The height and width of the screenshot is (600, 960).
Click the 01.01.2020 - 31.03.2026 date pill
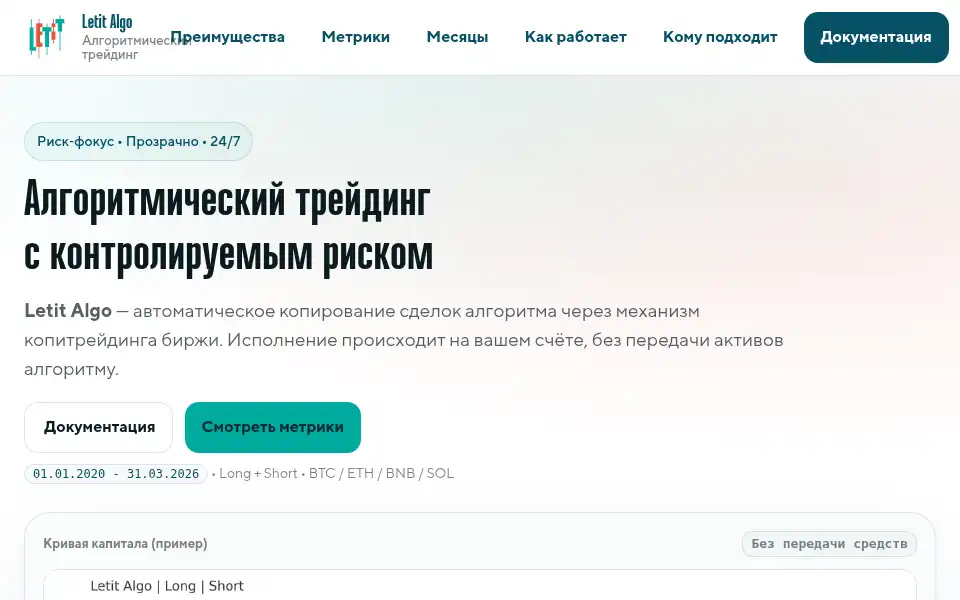click(x=116, y=474)
